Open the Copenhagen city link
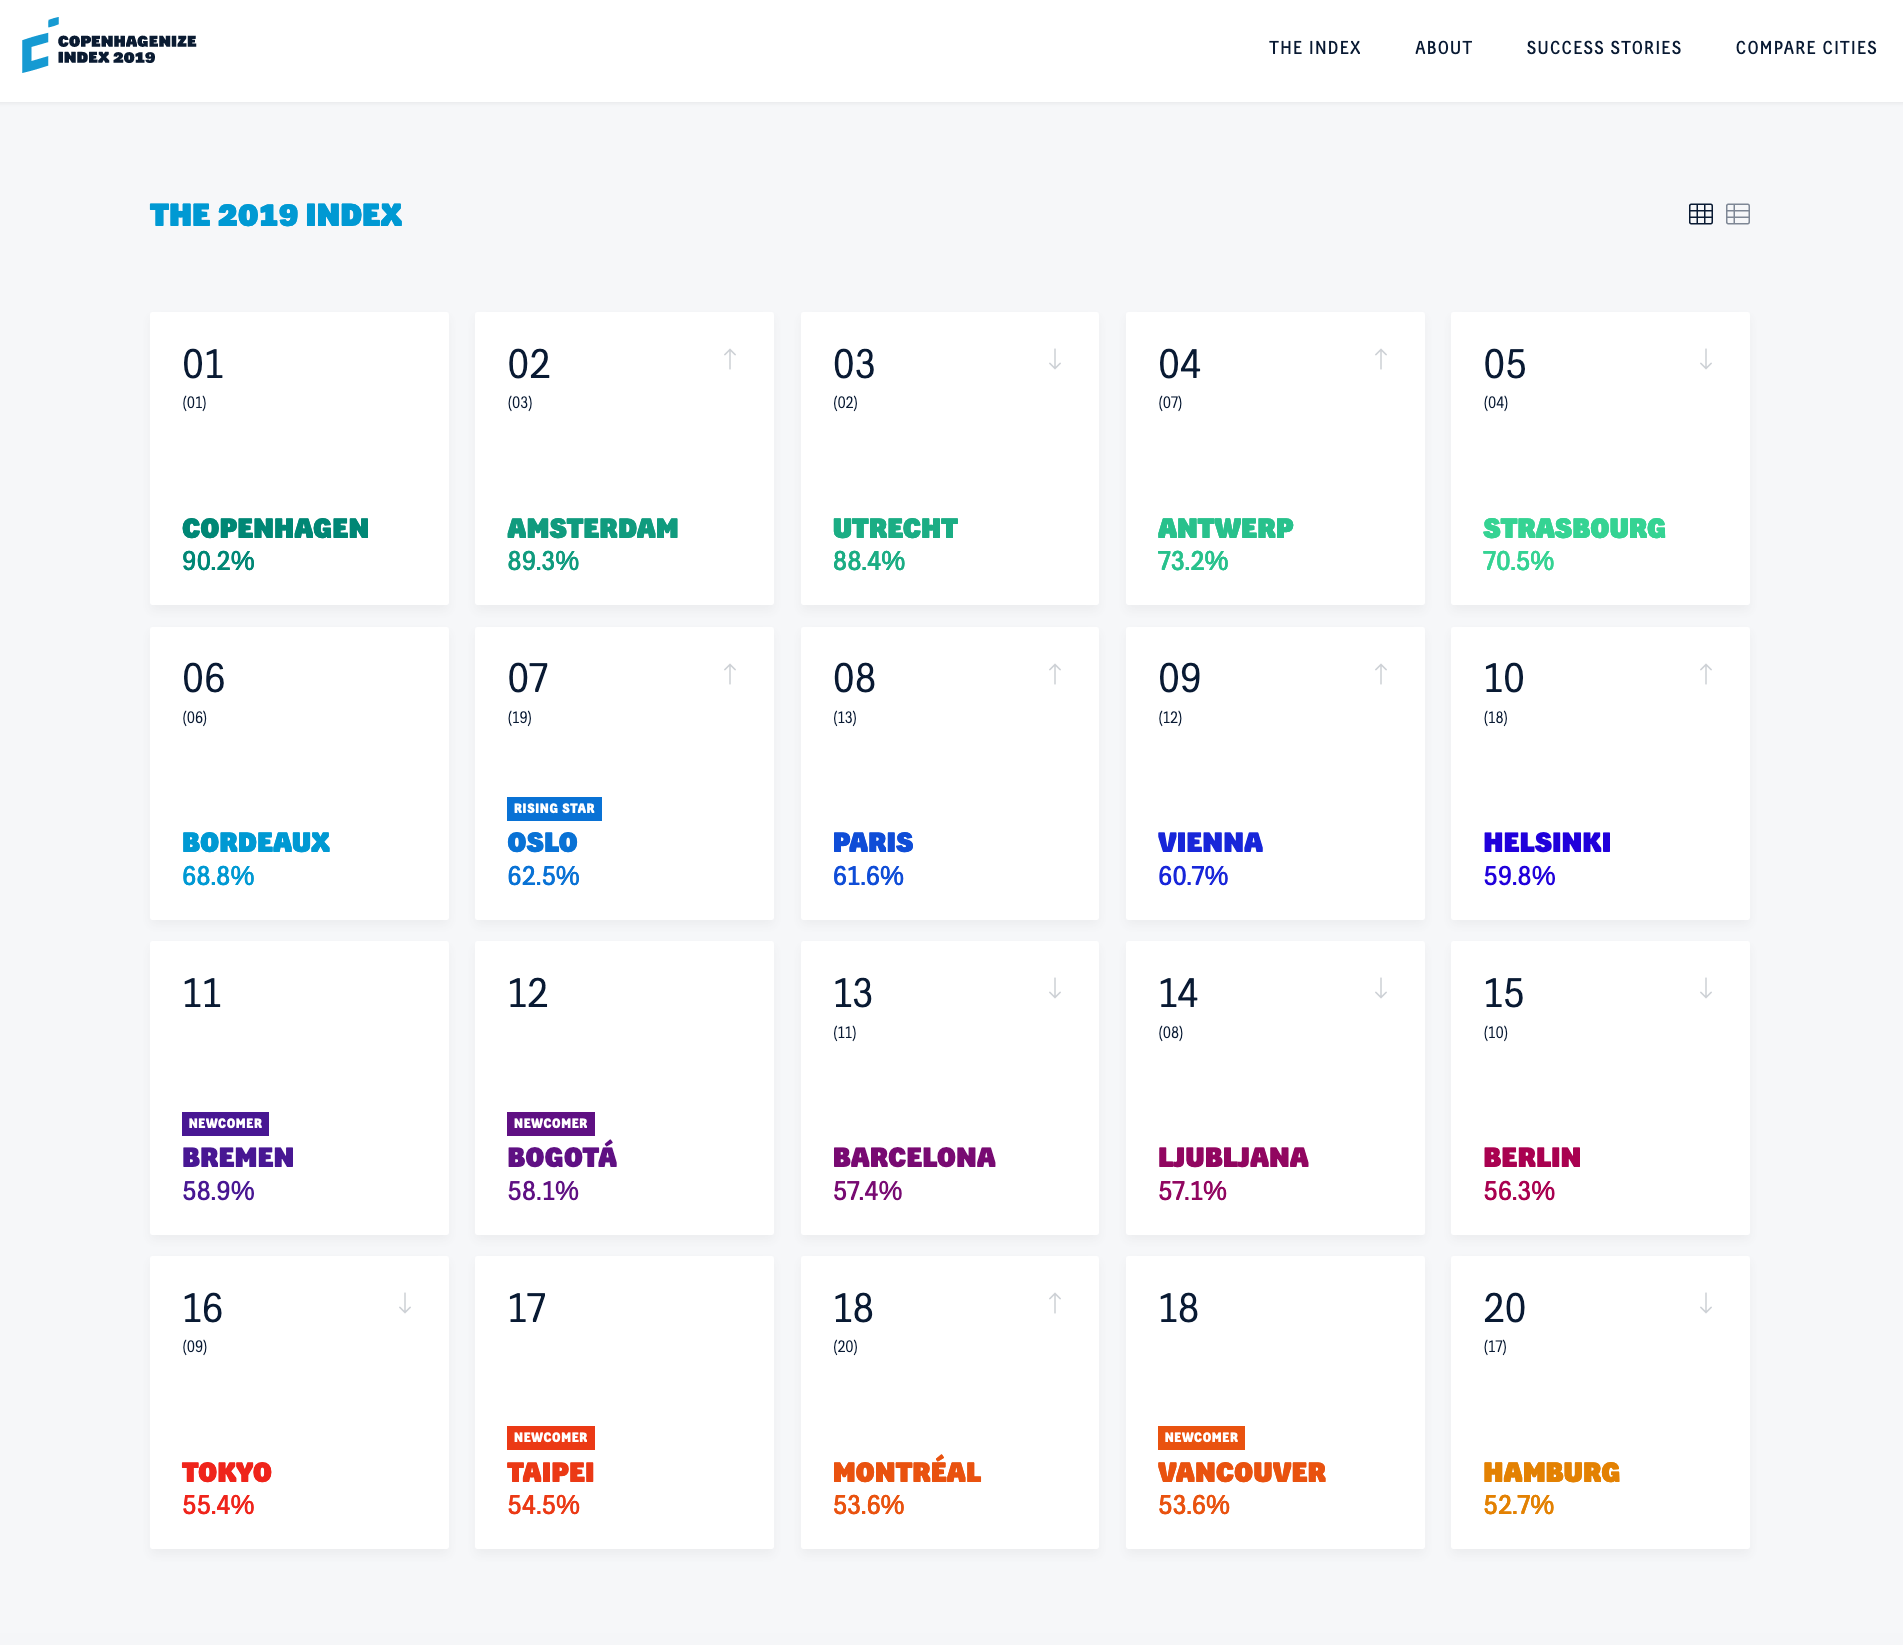 [x=275, y=528]
